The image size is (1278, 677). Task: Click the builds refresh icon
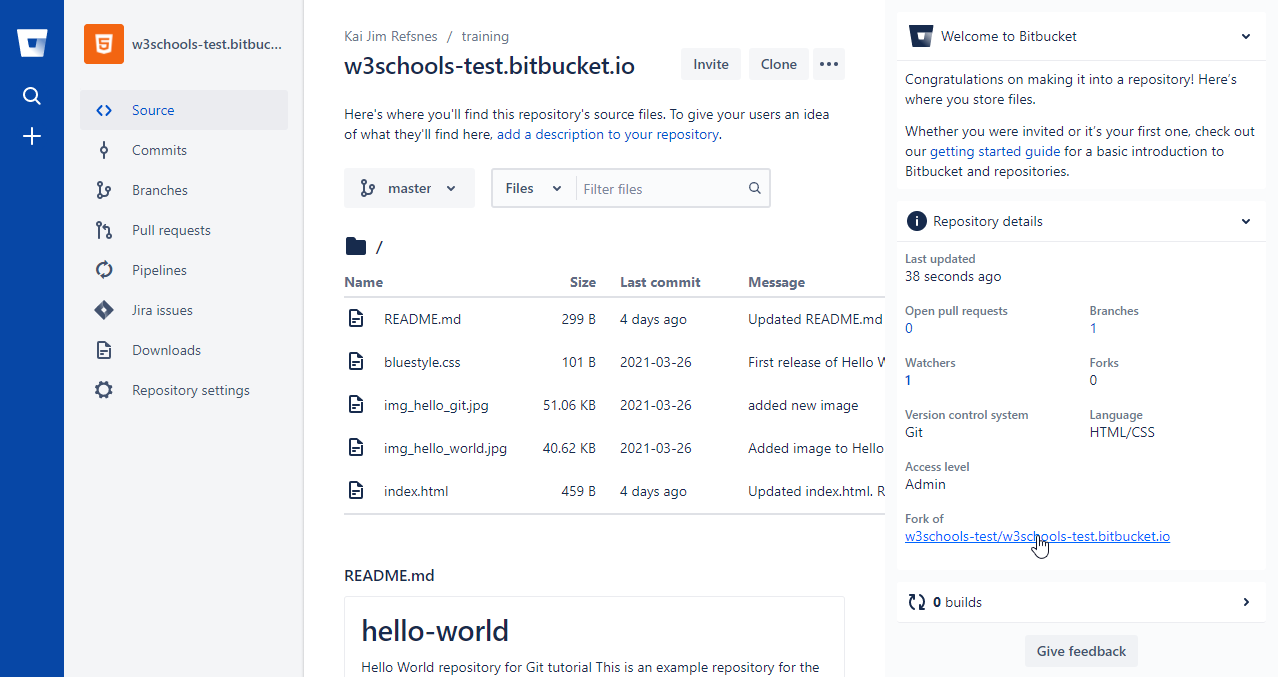[916, 602]
